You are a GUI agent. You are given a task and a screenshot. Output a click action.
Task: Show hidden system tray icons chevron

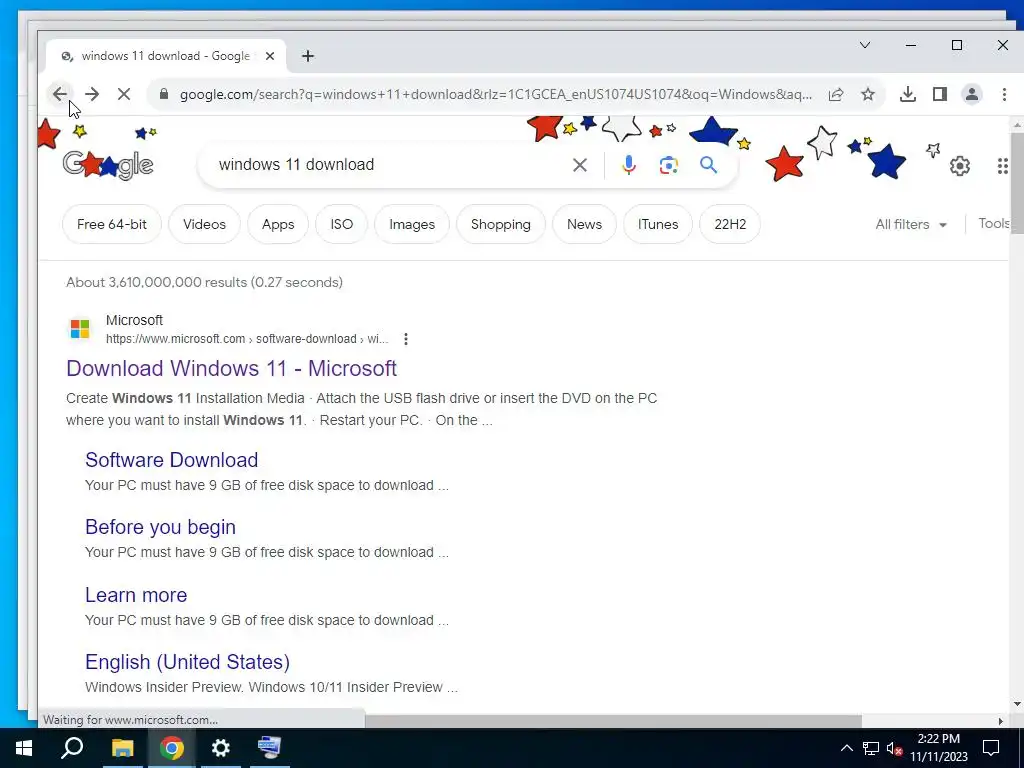click(x=846, y=748)
